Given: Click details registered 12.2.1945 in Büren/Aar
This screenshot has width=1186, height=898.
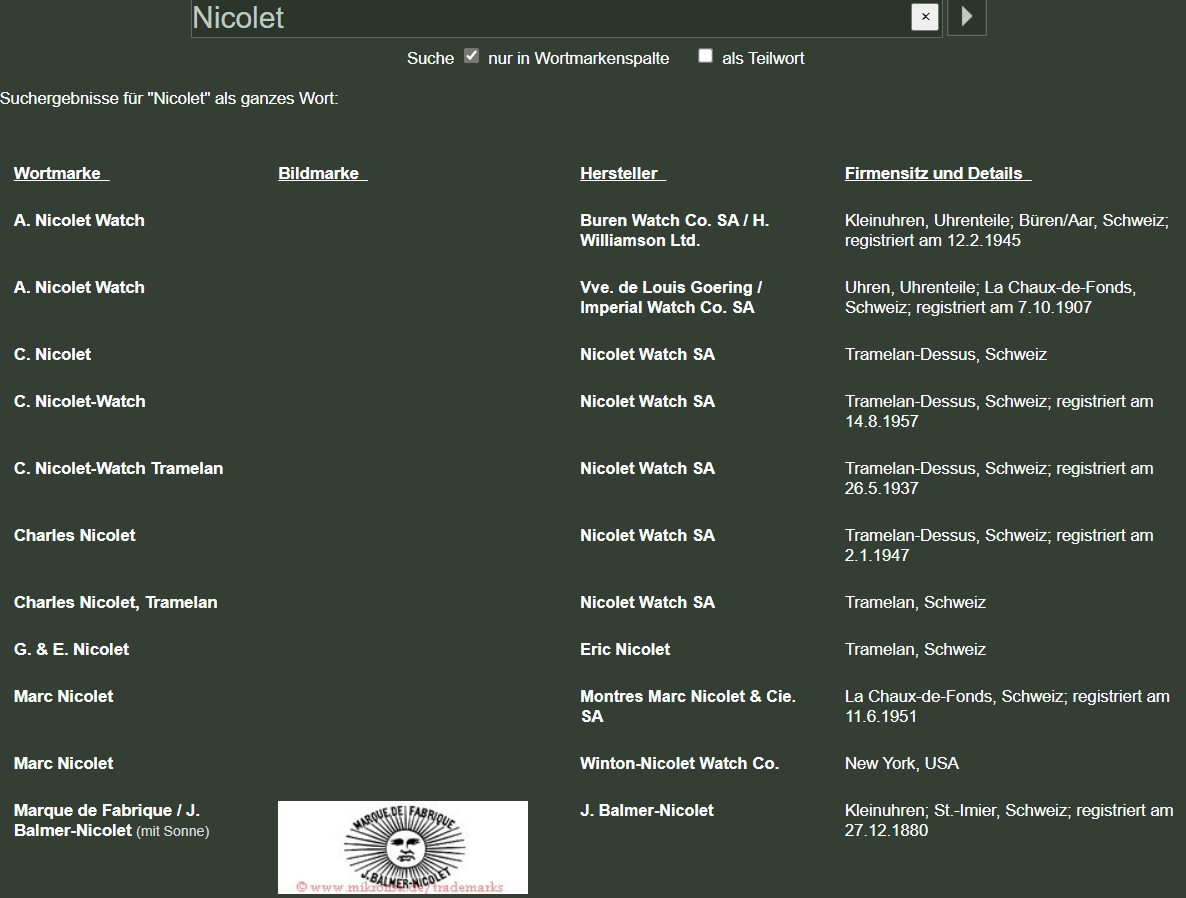Looking at the screenshot, I should 1007,230.
